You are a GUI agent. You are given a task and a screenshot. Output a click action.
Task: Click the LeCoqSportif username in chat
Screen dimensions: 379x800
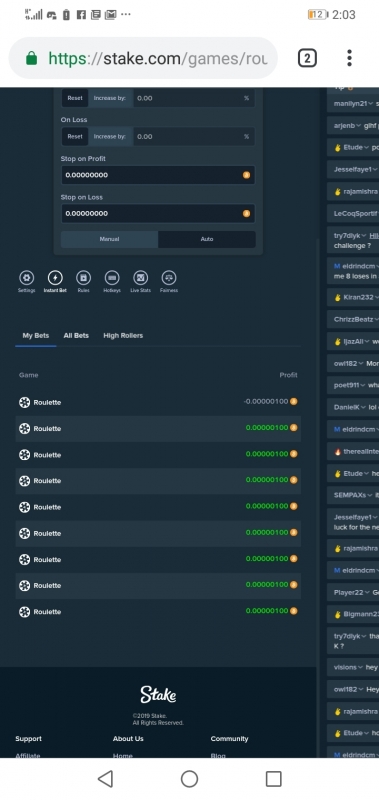(x=356, y=213)
